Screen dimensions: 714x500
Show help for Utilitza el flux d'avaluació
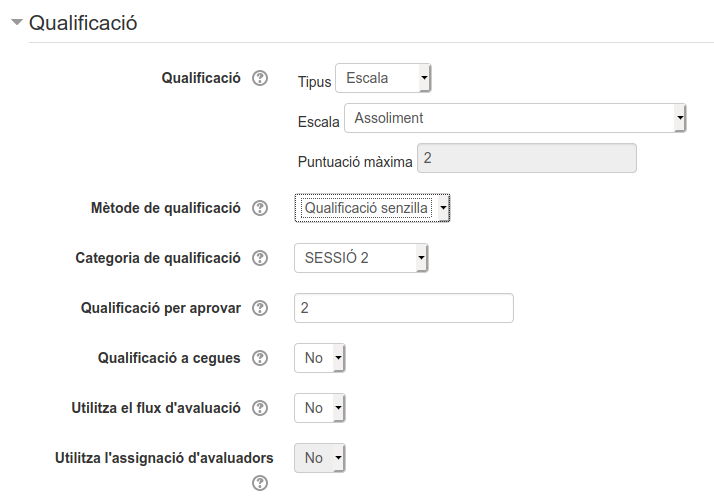260,408
